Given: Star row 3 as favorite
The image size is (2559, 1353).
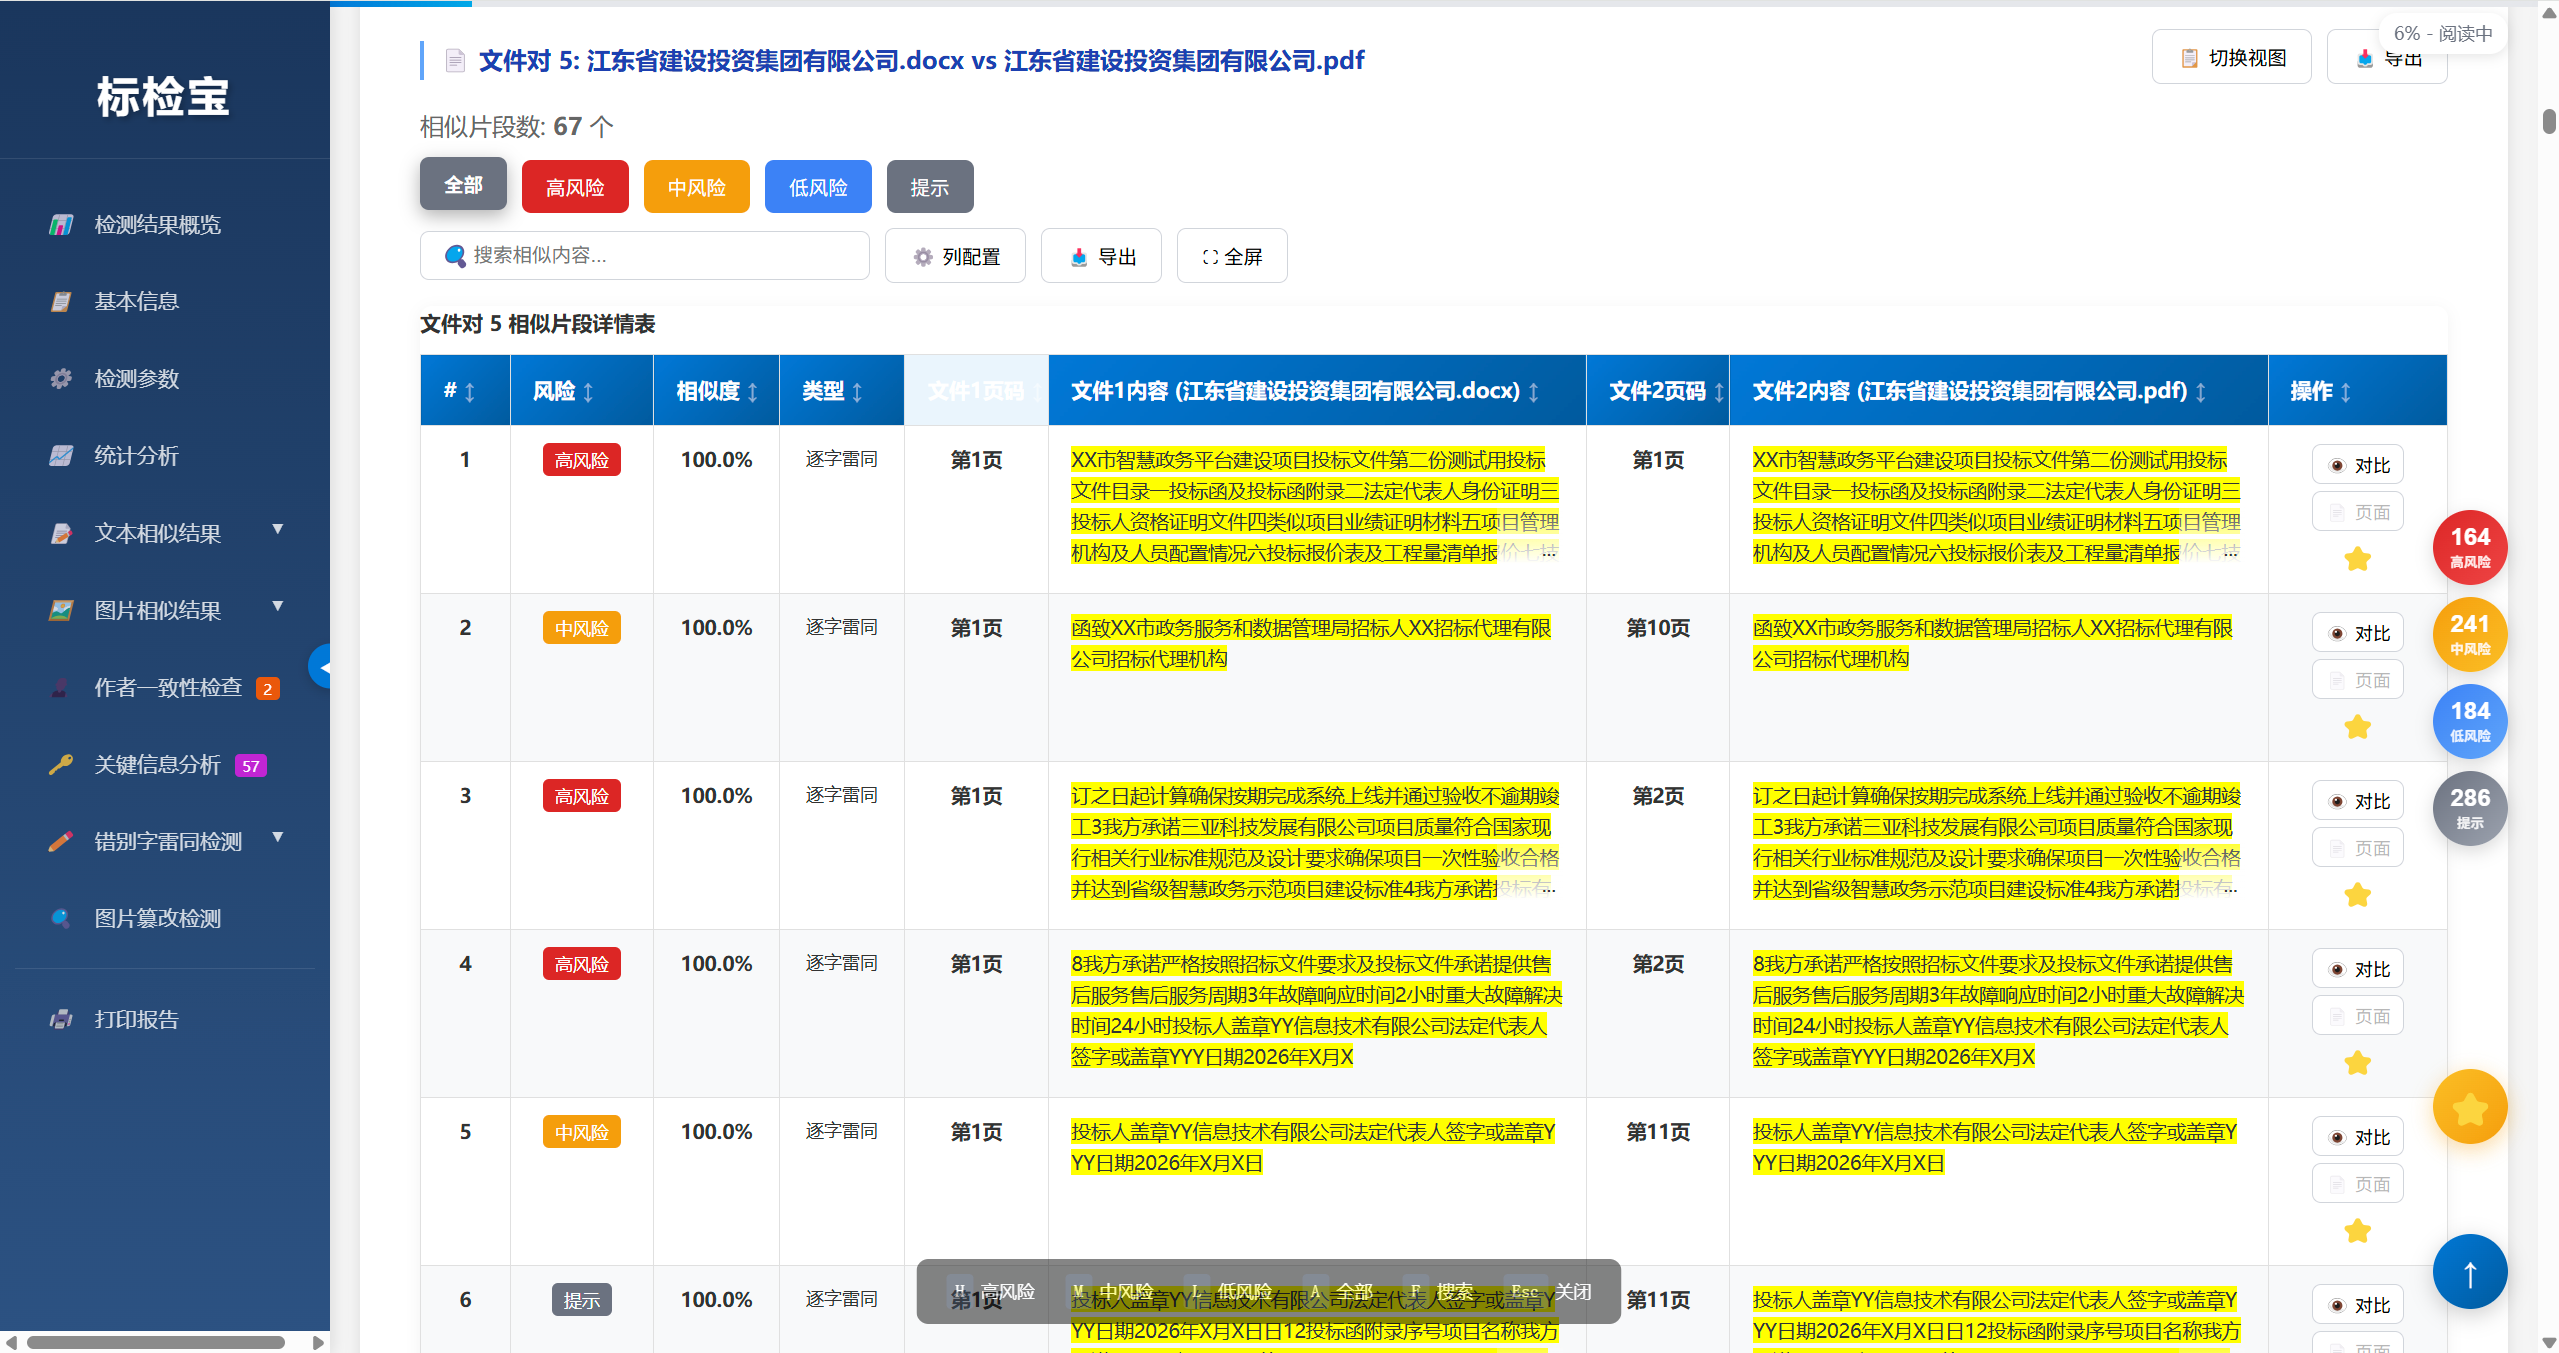Looking at the screenshot, I should (x=2358, y=895).
